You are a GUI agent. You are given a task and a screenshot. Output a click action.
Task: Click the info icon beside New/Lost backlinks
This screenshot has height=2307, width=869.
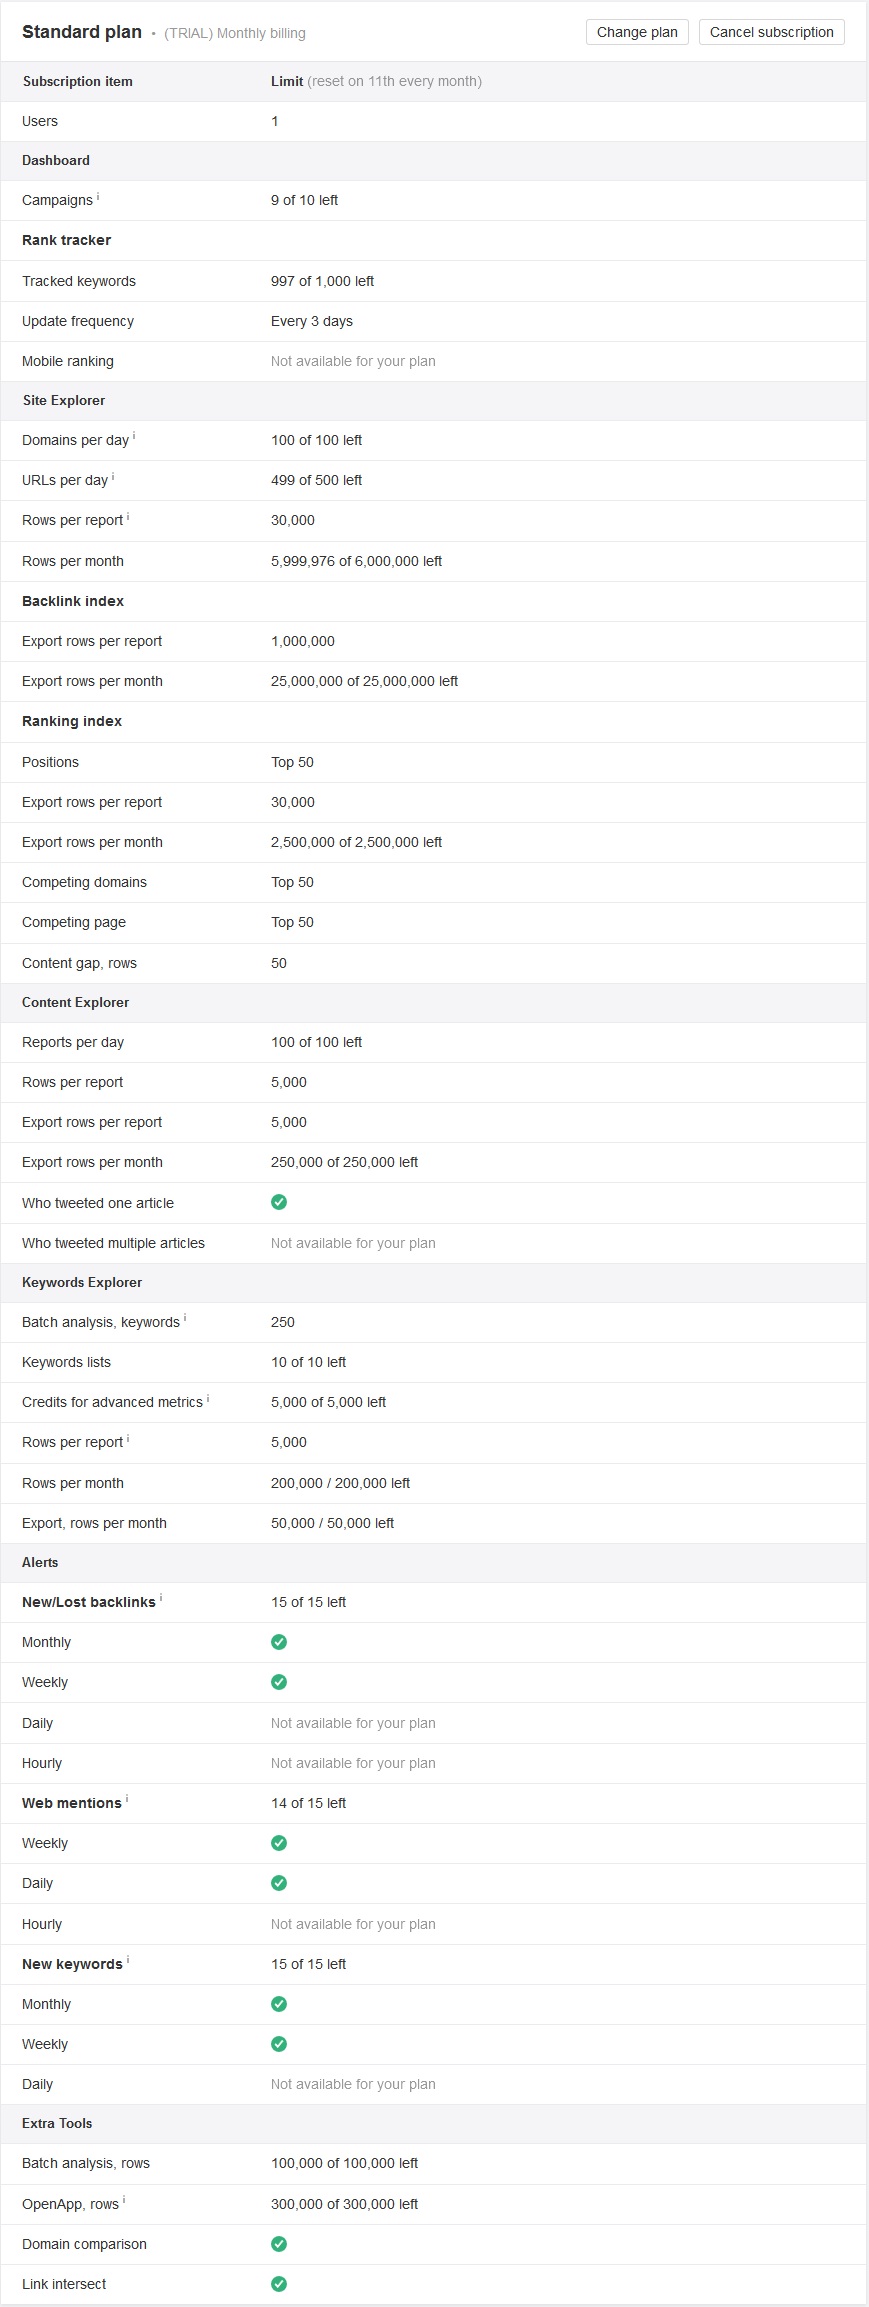(x=161, y=1599)
